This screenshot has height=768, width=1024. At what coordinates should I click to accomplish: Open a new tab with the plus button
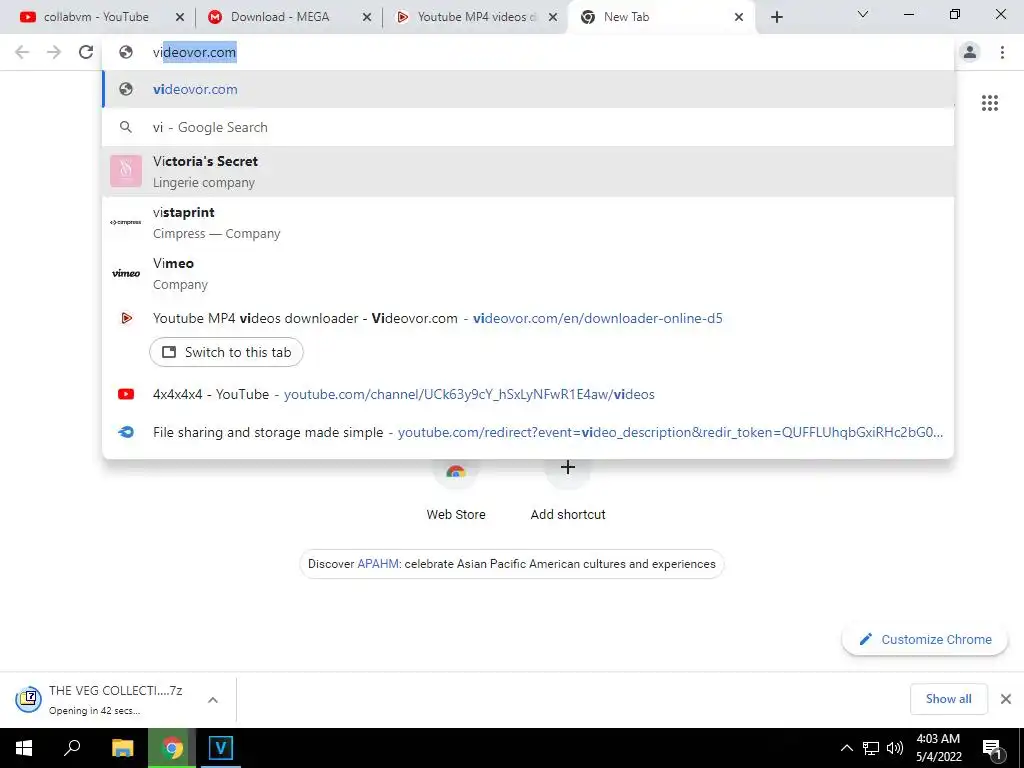[x=776, y=17]
